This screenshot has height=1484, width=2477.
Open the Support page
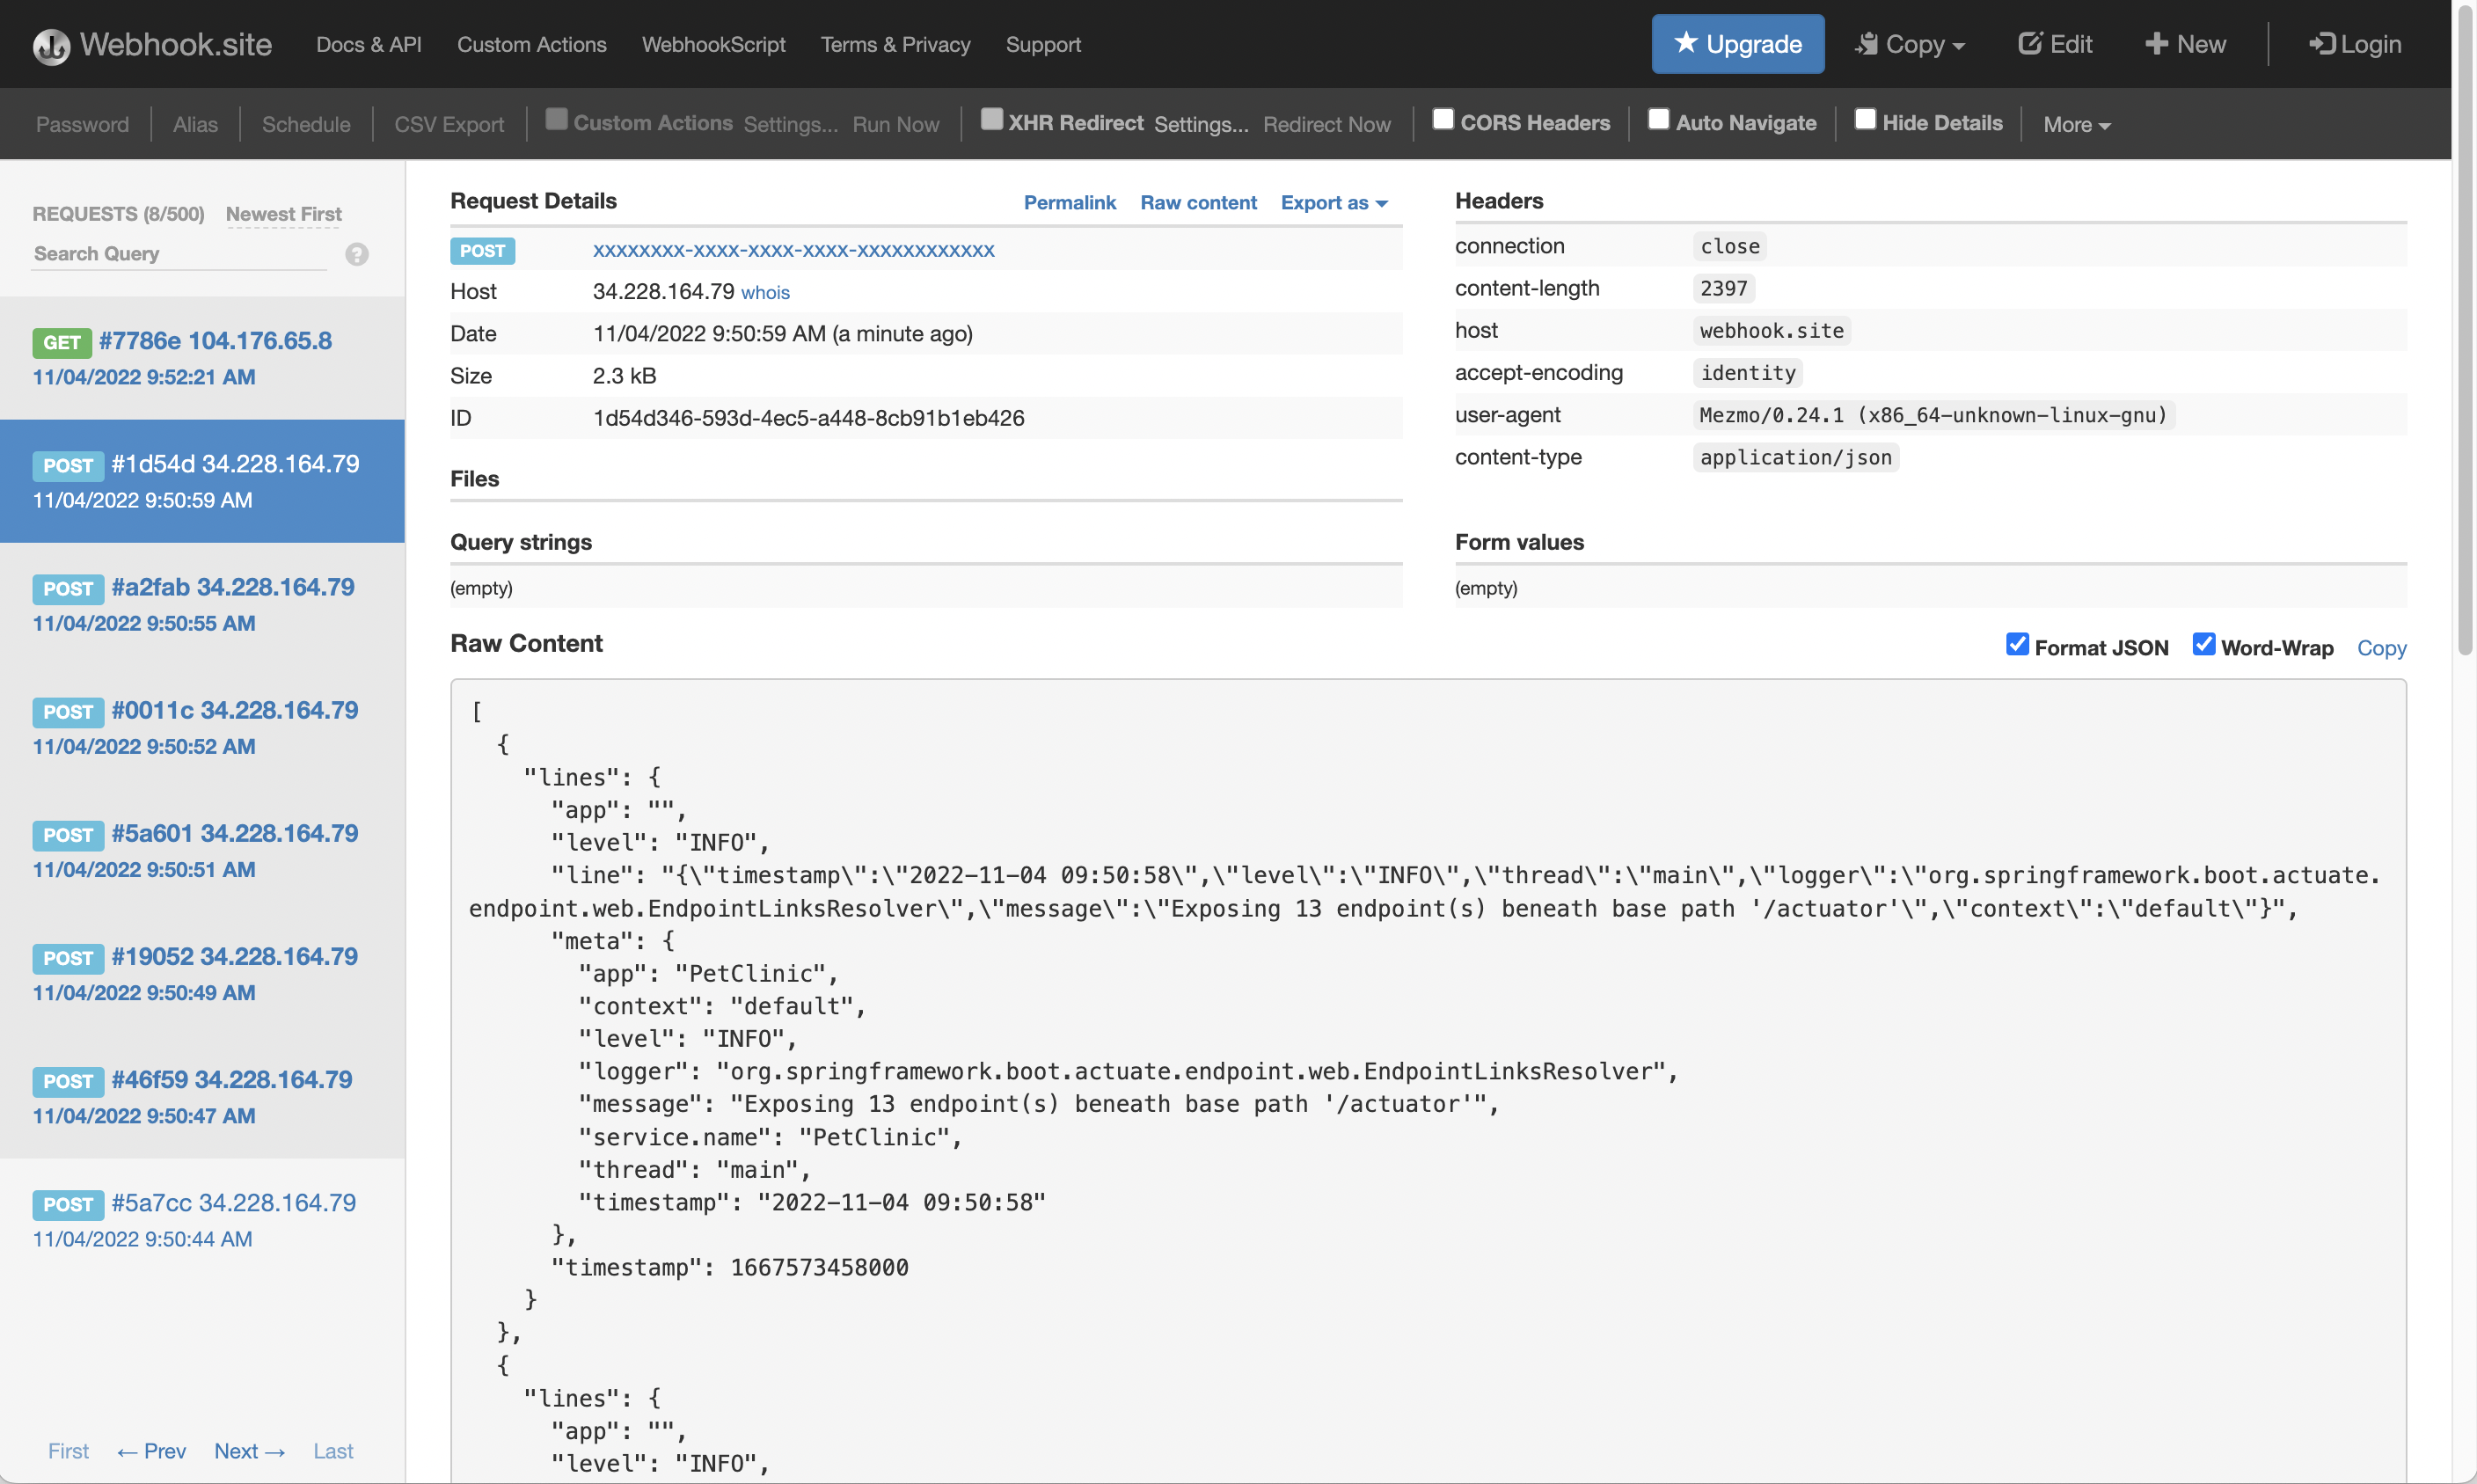[1043, 45]
